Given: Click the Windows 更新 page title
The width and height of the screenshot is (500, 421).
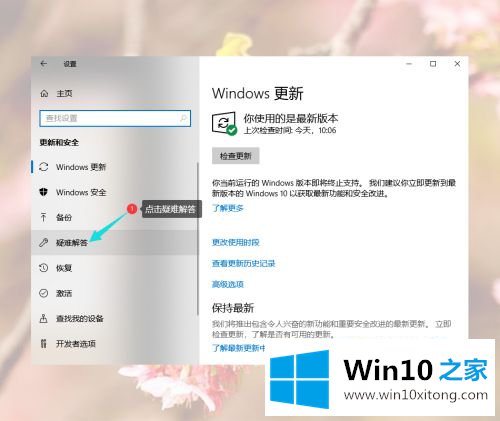Looking at the screenshot, I should tap(258, 93).
